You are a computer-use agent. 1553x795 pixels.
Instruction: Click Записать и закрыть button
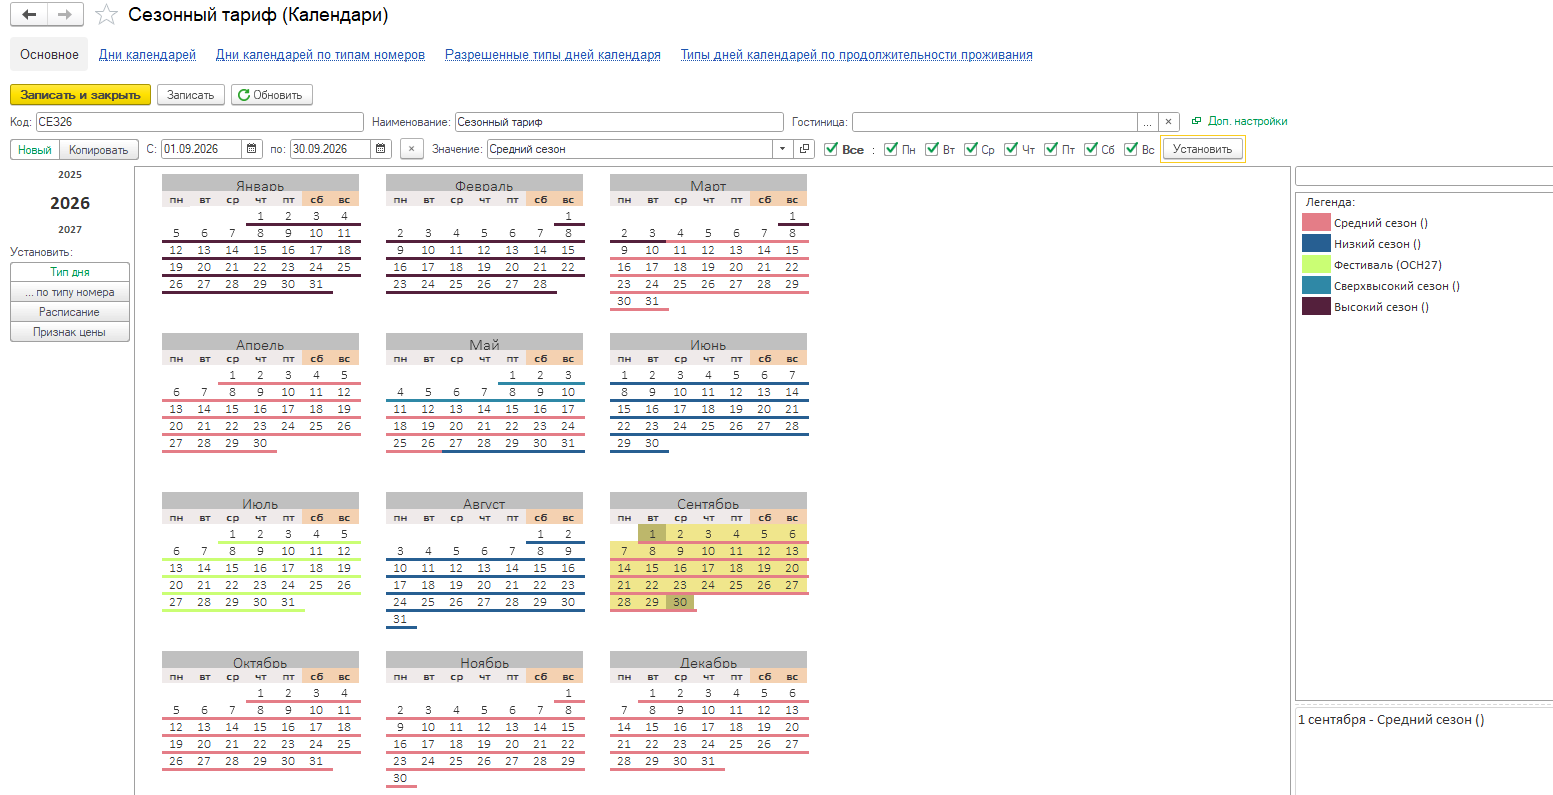(x=81, y=95)
